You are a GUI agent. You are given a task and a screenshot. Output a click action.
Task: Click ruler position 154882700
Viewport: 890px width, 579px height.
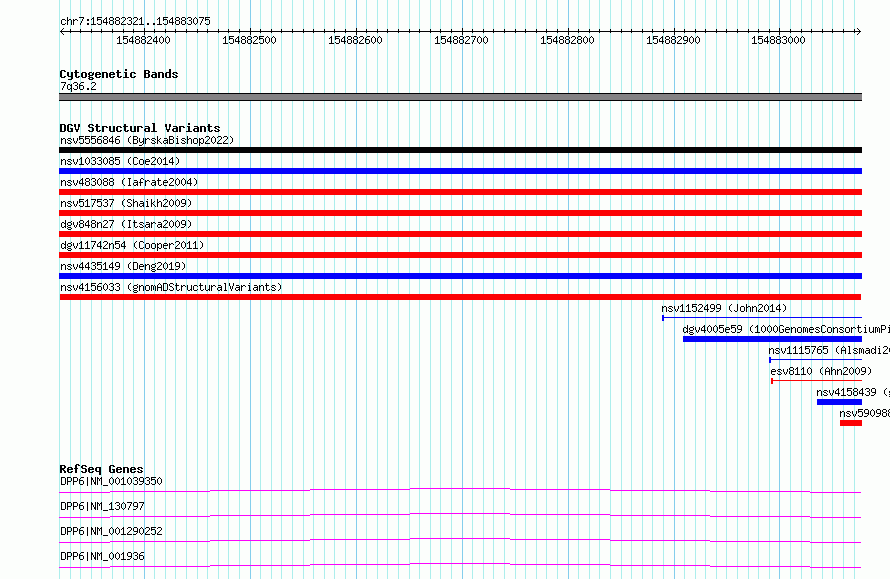(461, 40)
